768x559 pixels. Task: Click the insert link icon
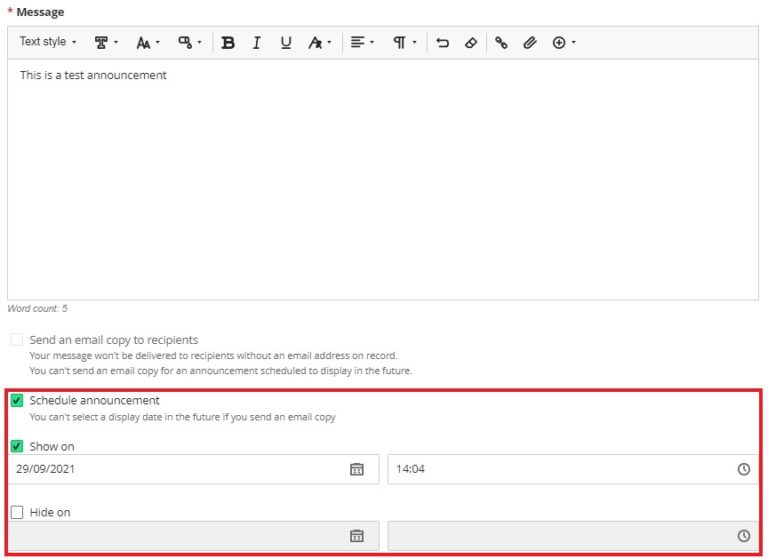[501, 43]
